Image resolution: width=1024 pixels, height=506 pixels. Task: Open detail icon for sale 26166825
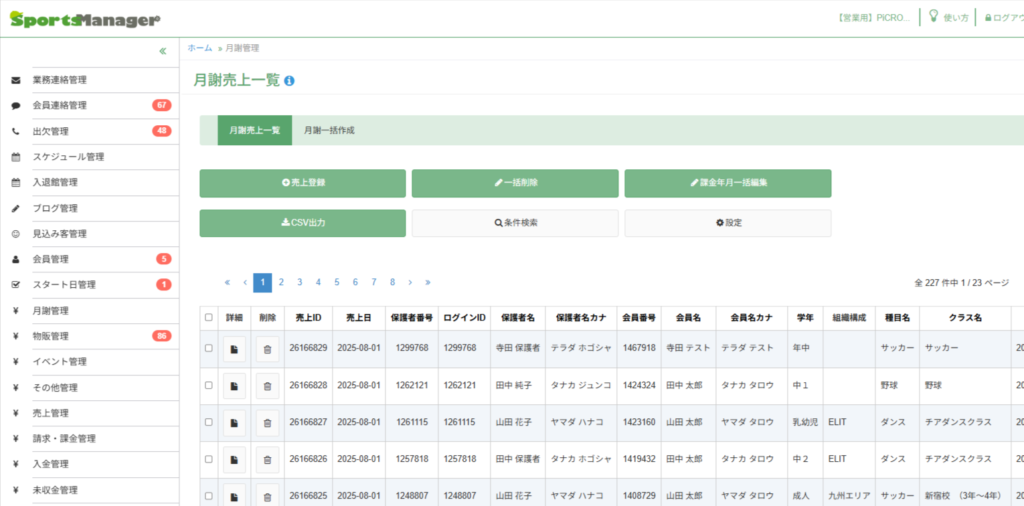[234, 496]
